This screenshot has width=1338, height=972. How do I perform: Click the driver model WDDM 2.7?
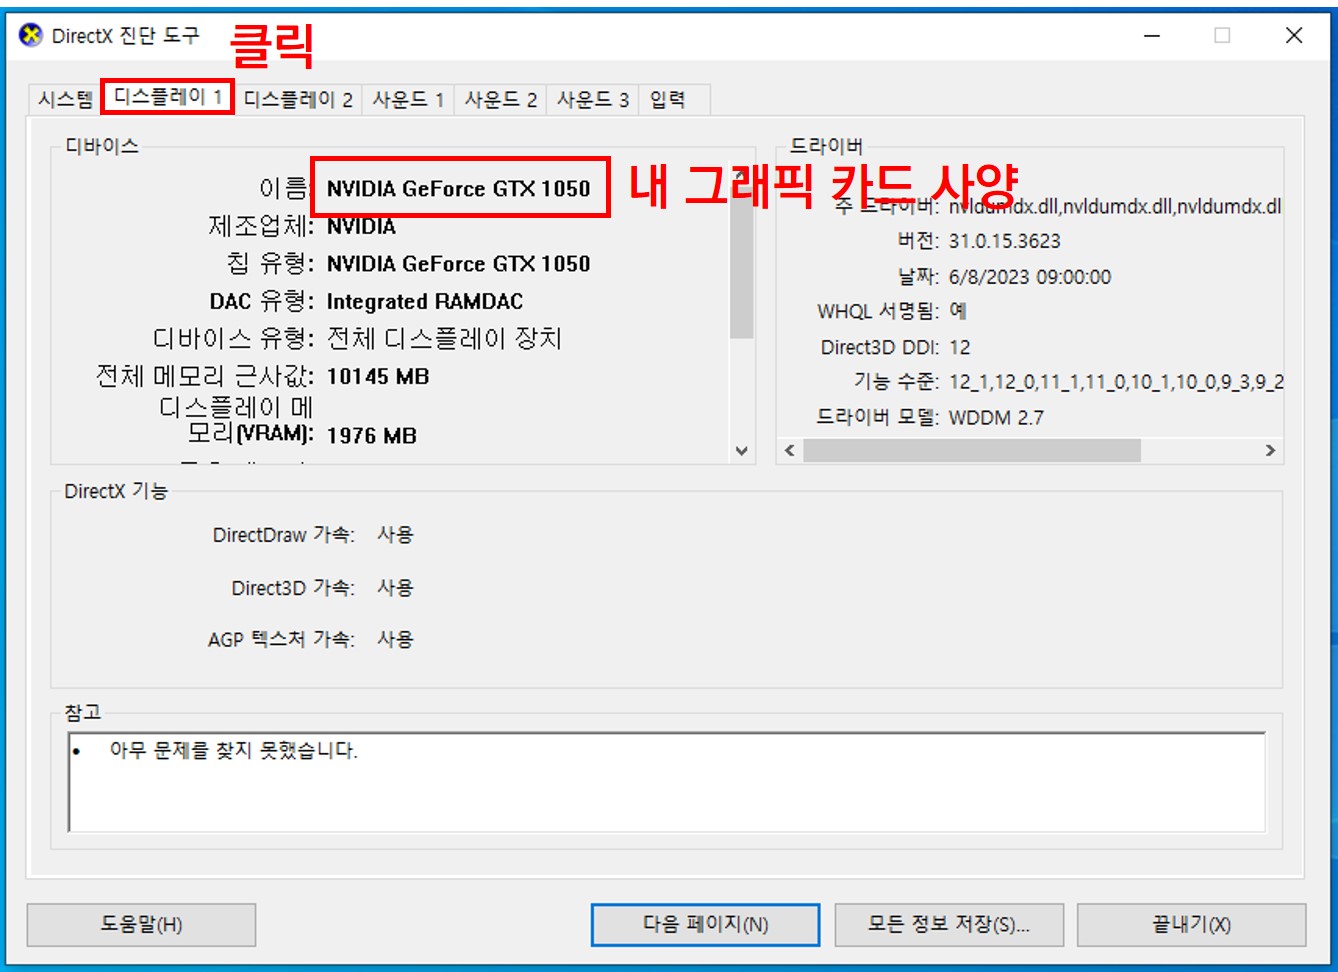point(996,418)
